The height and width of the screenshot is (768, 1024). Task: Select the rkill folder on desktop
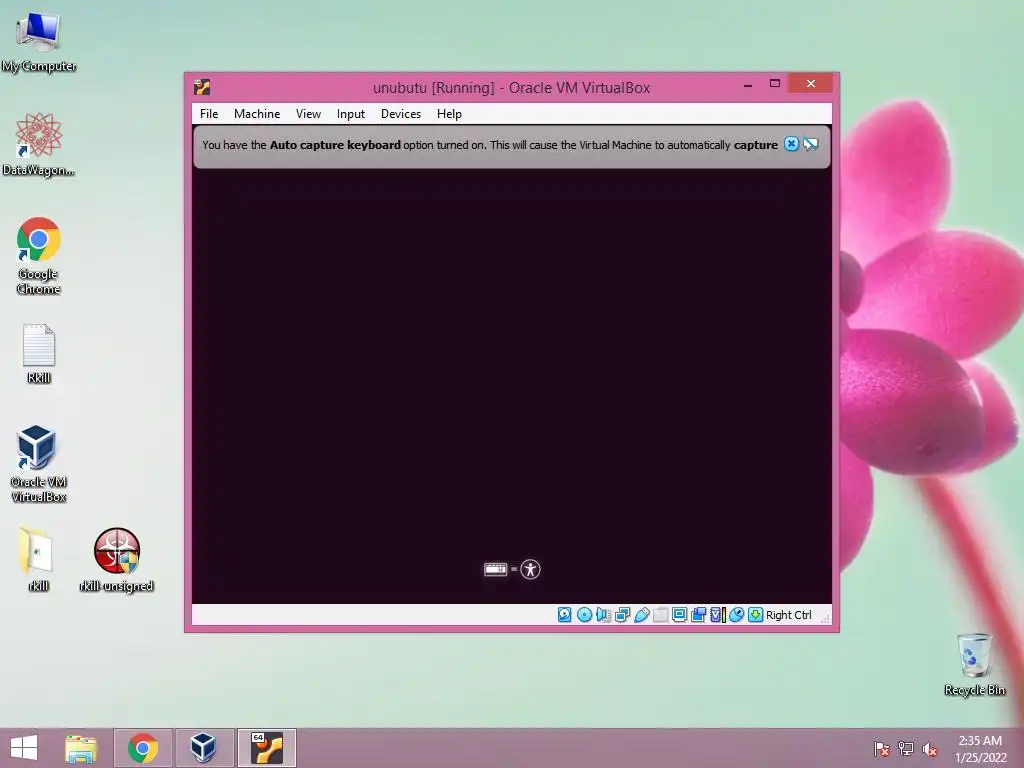pos(38,558)
